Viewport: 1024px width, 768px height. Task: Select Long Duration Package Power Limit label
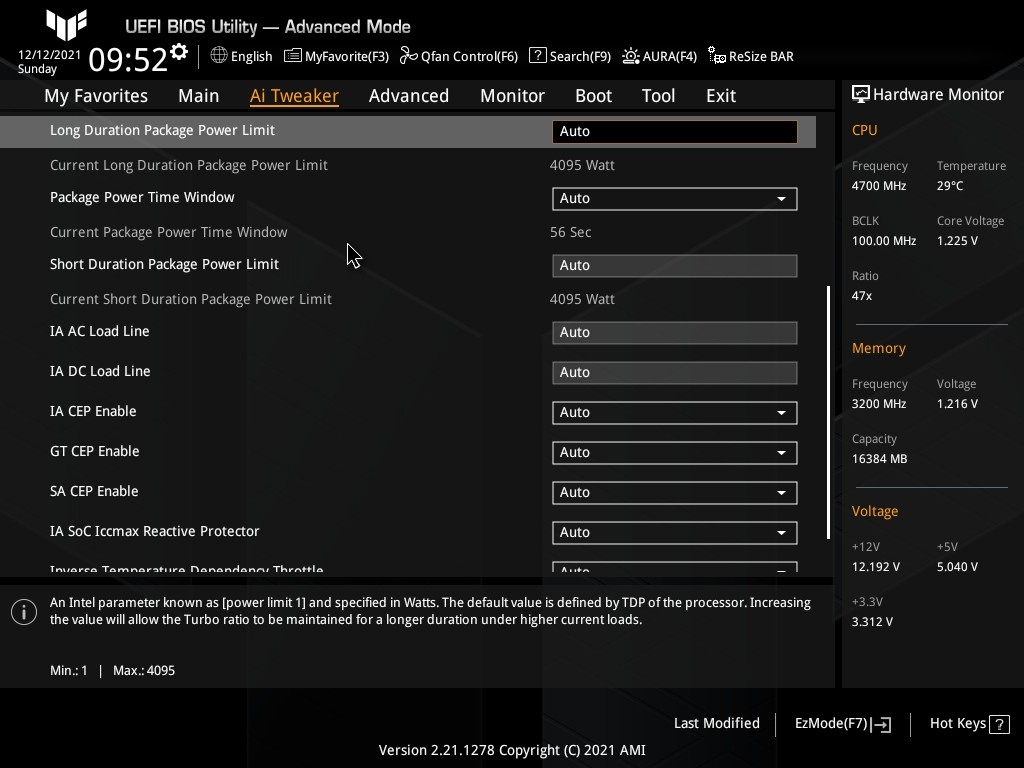coord(162,130)
